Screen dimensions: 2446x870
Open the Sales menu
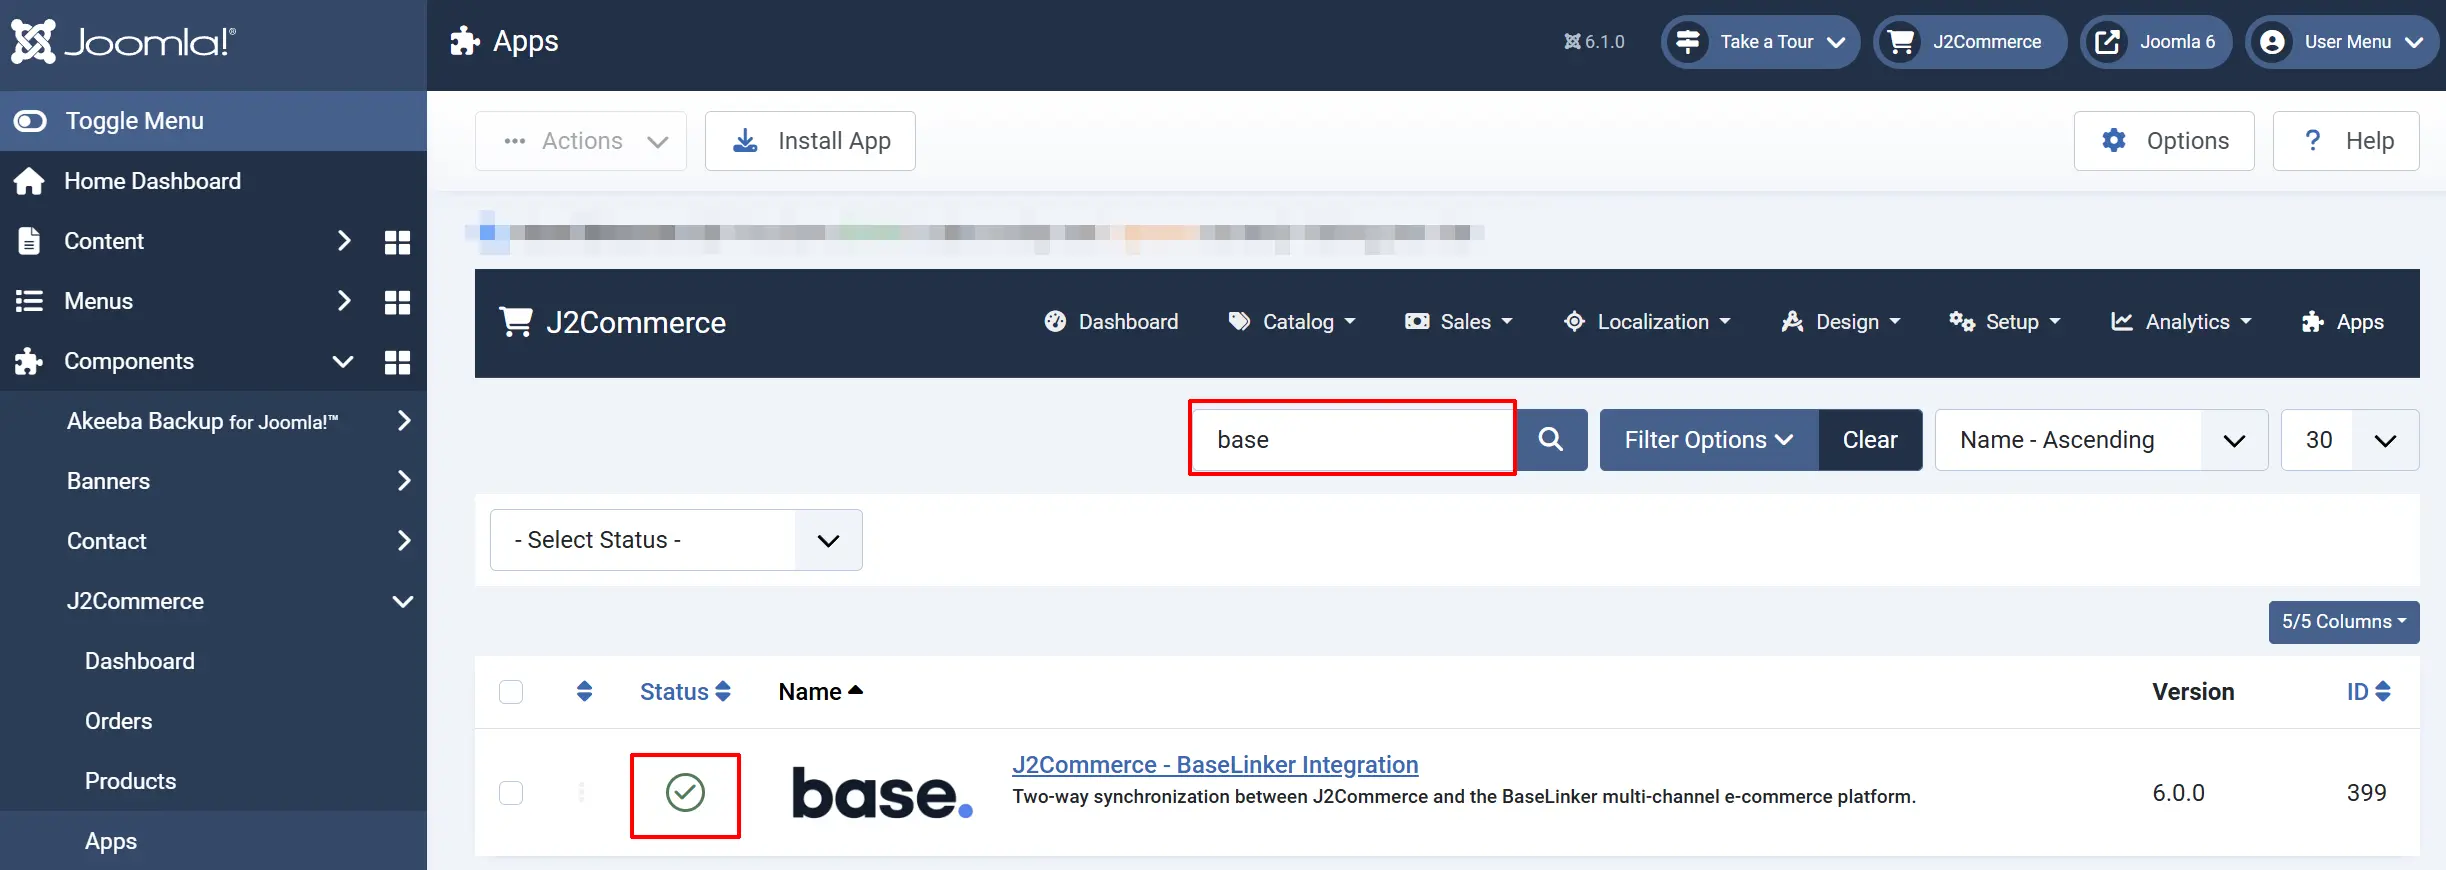pyautogui.click(x=1459, y=322)
